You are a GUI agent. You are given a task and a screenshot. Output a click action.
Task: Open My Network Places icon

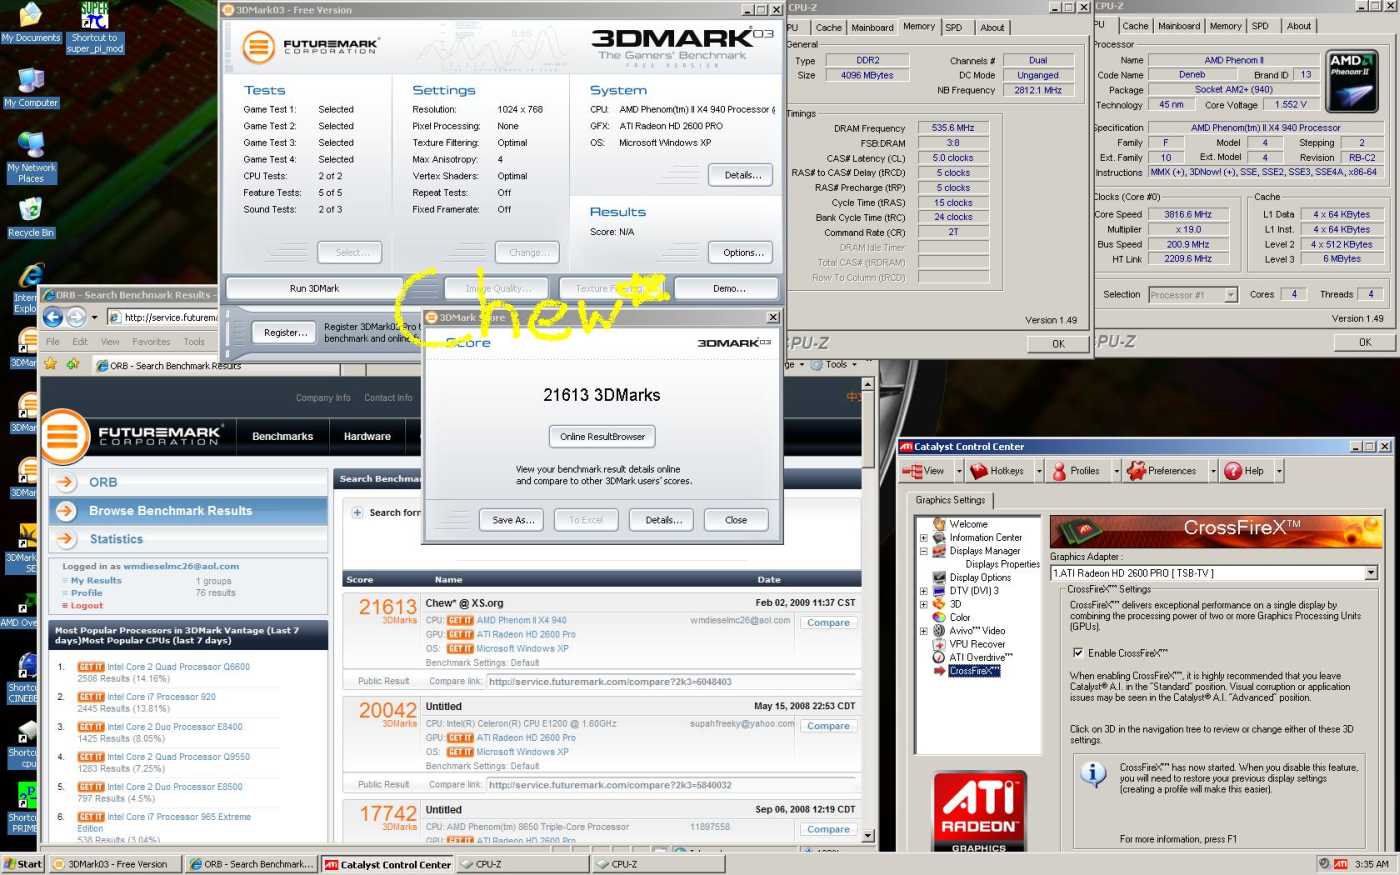click(30, 158)
